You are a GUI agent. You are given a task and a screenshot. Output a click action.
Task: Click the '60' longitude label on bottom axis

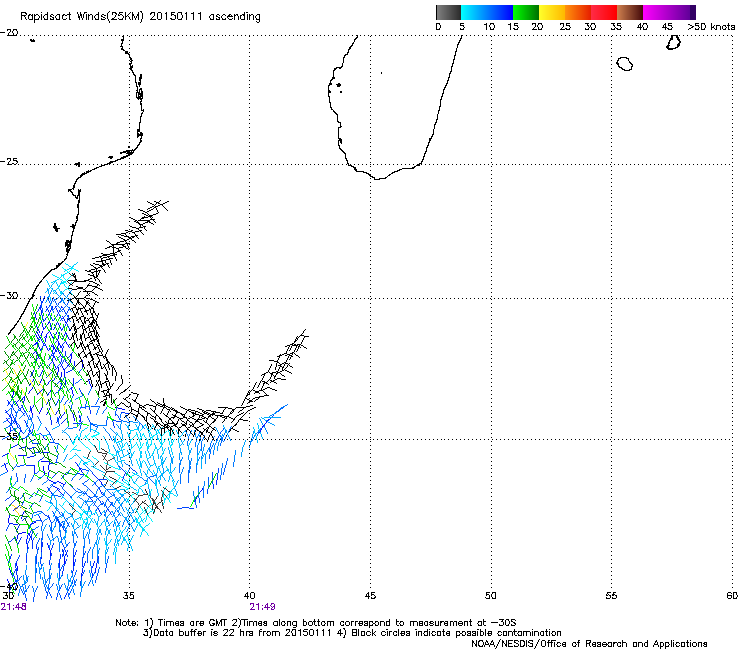(732, 596)
